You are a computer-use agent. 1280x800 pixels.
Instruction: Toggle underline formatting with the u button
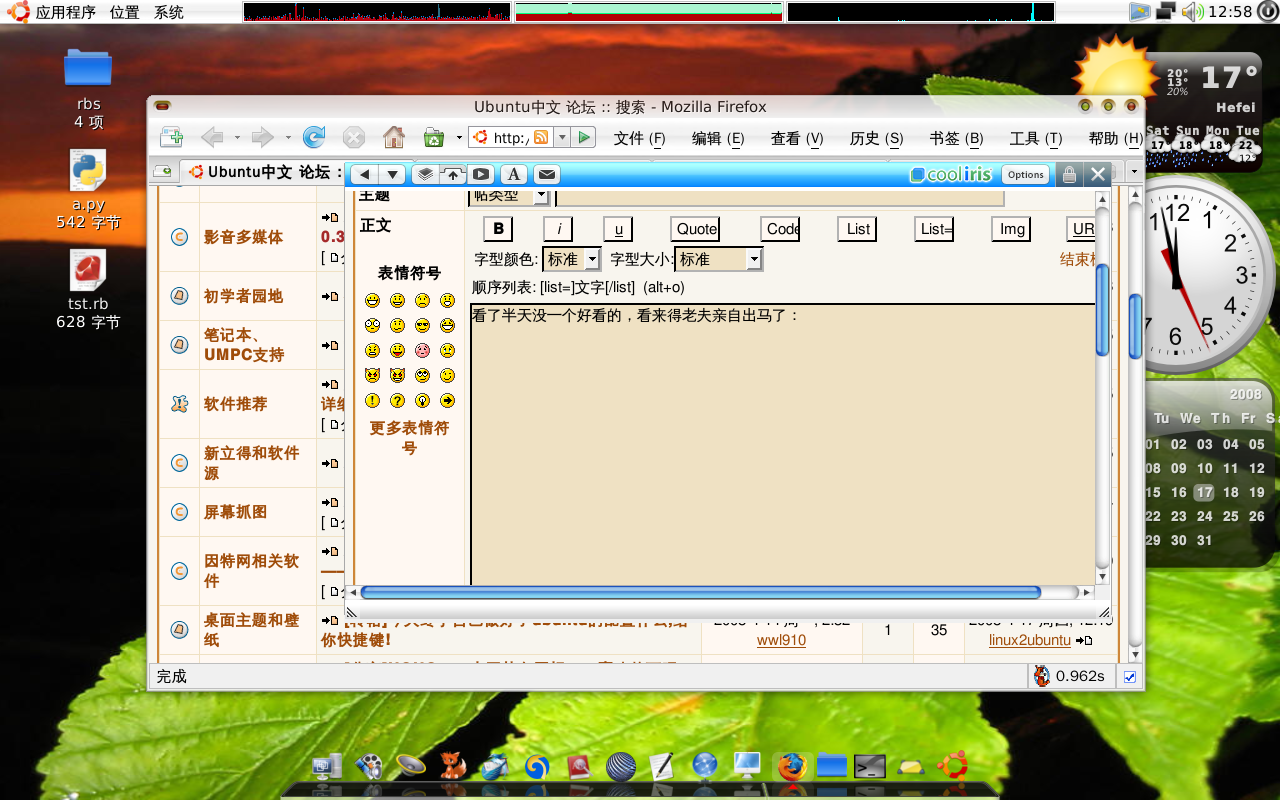click(618, 229)
